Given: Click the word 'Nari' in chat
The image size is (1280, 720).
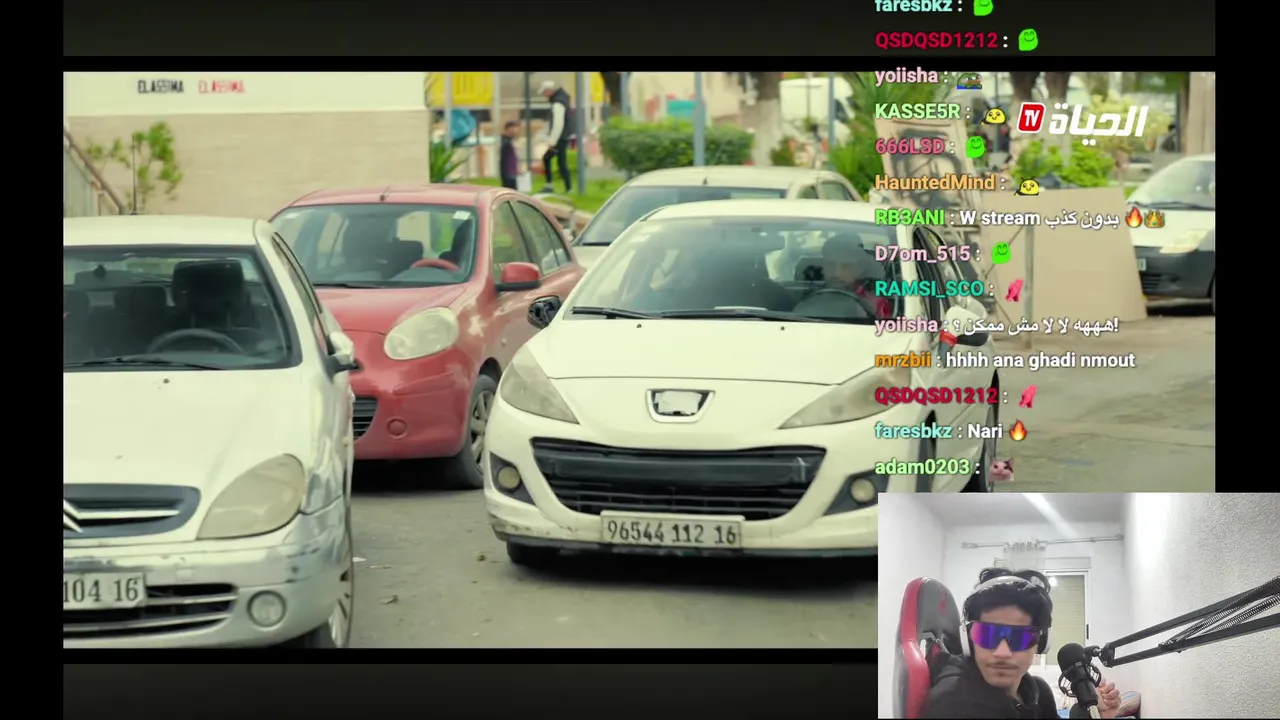Looking at the screenshot, I should pyautogui.click(x=985, y=431).
